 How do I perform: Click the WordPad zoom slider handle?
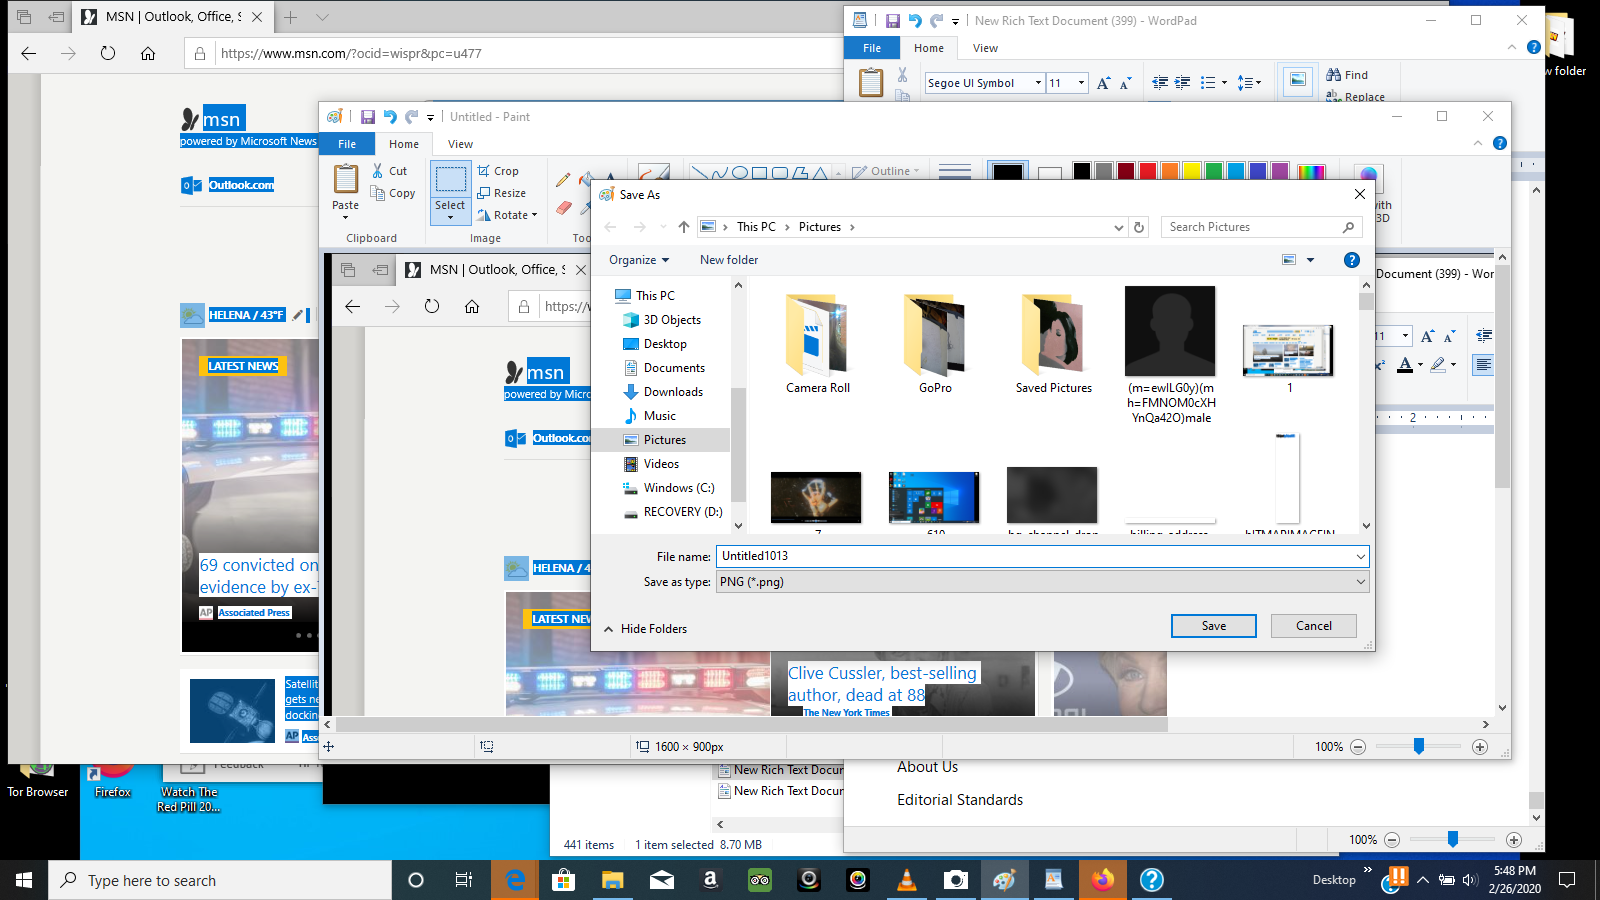pos(1452,840)
